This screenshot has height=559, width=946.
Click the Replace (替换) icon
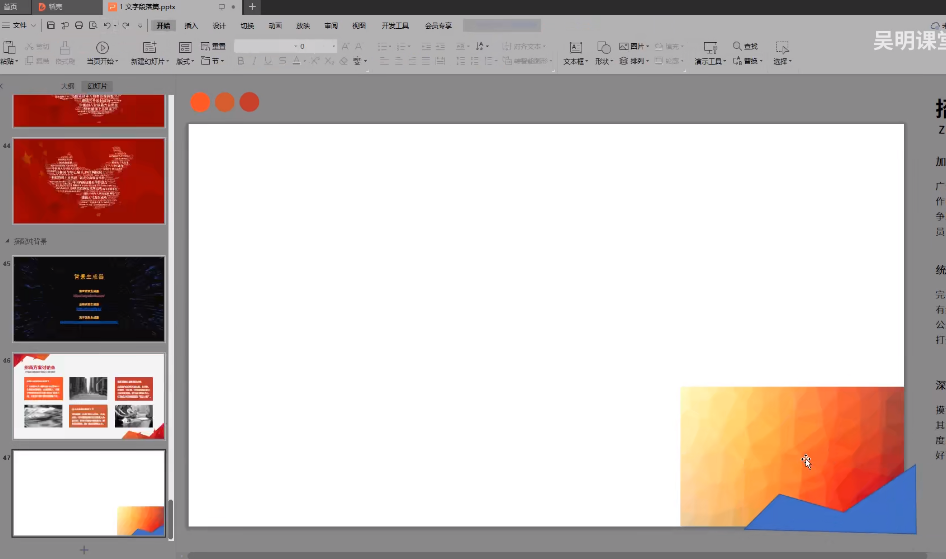(x=737, y=61)
